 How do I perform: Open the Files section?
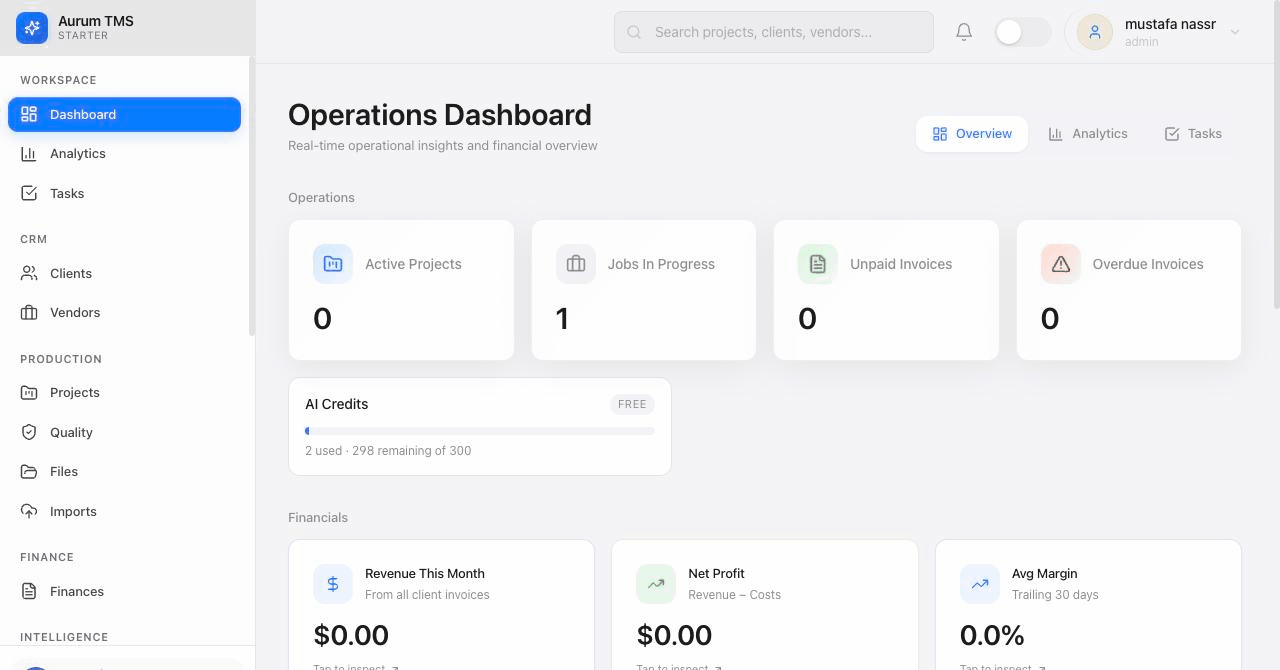coord(124,471)
